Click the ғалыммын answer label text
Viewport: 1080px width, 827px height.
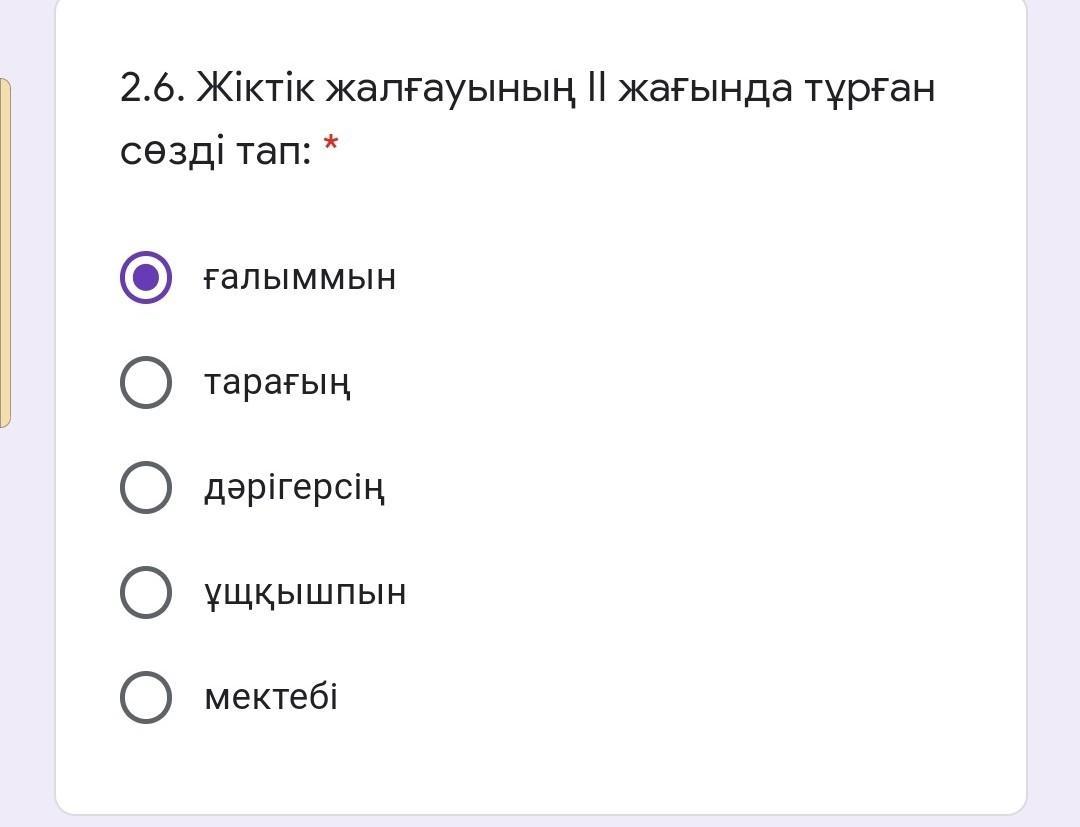tap(299, 277)
